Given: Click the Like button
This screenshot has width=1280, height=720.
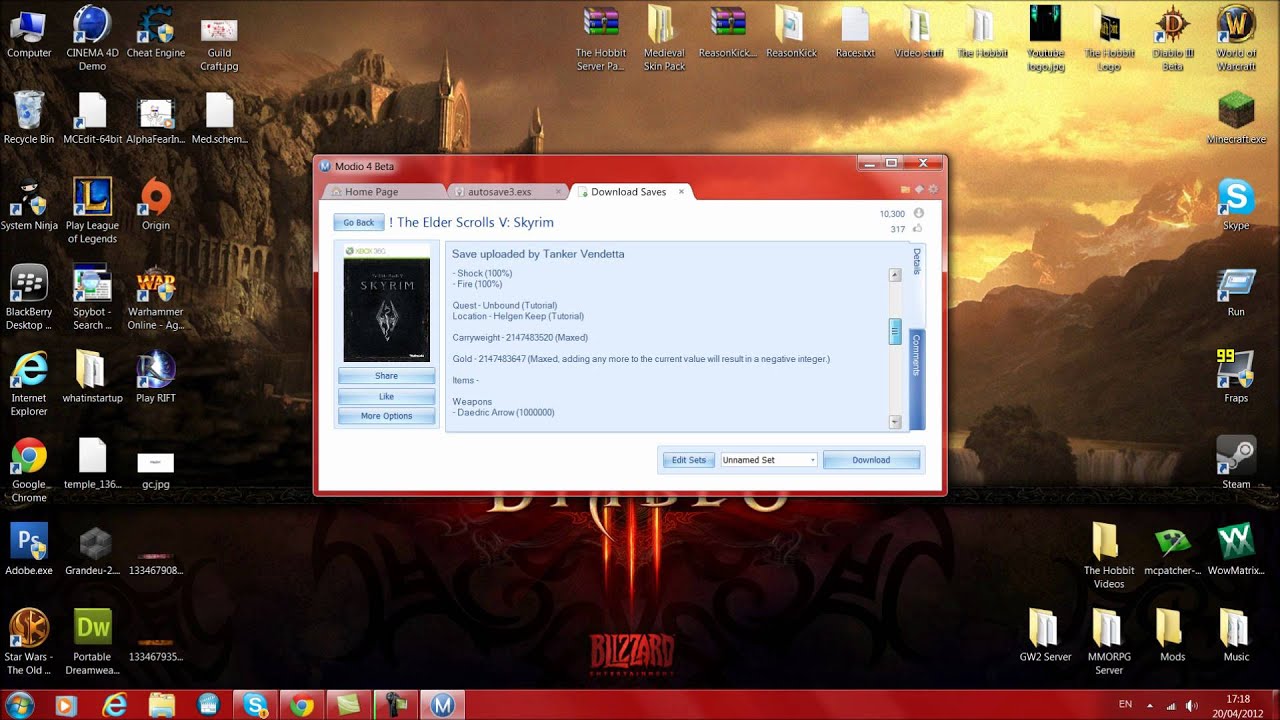Looking at the screenshot, I should (386, 396).
